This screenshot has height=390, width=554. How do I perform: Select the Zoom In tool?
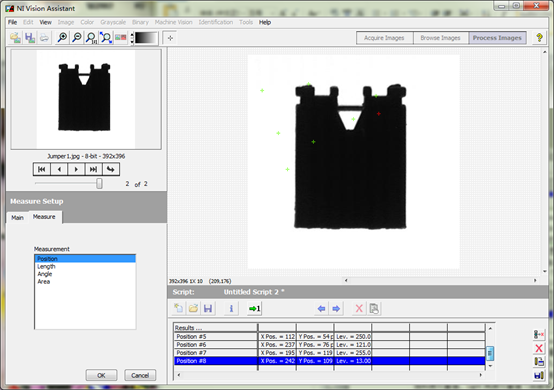pyautogui.click(x=62, y=37)
